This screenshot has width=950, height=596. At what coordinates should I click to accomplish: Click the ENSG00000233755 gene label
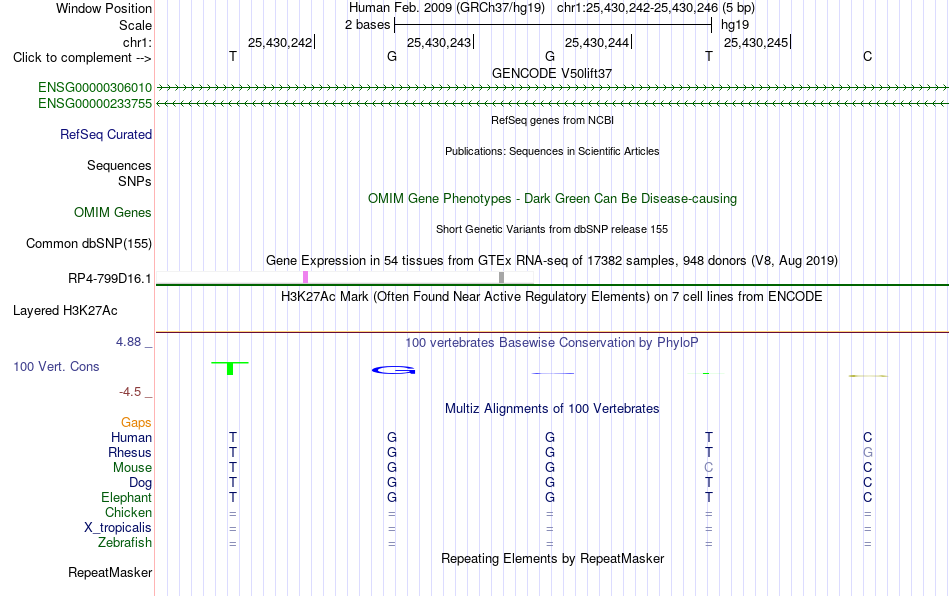click(95, 104)
